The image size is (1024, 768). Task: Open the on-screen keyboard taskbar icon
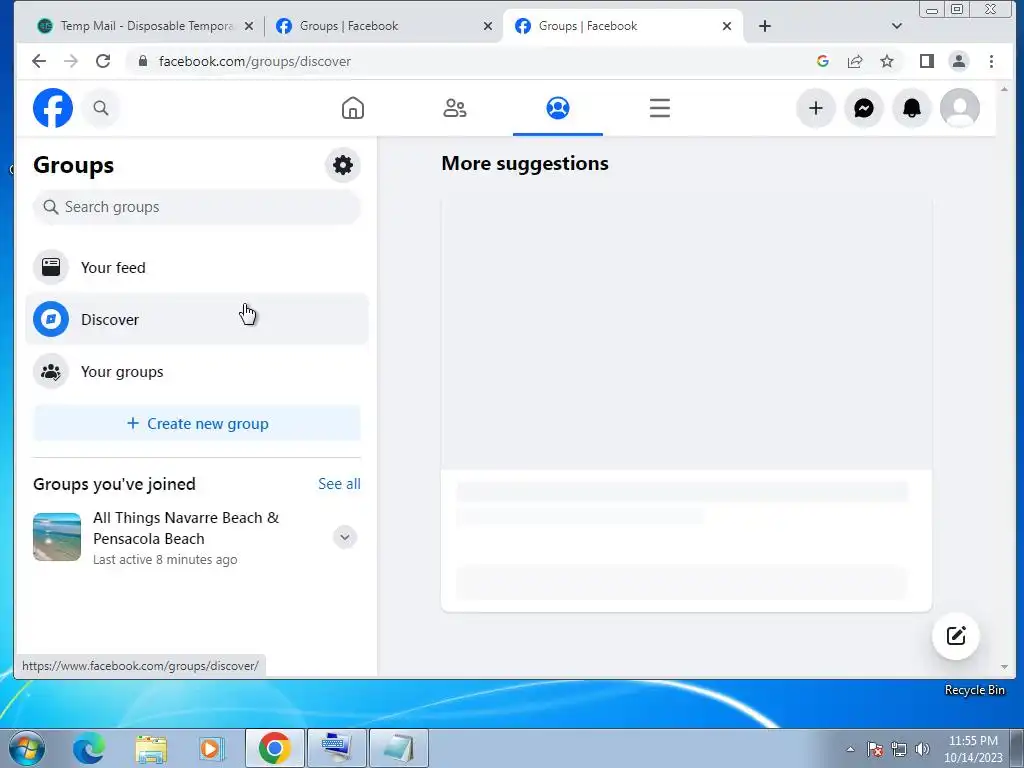(336, 748)
